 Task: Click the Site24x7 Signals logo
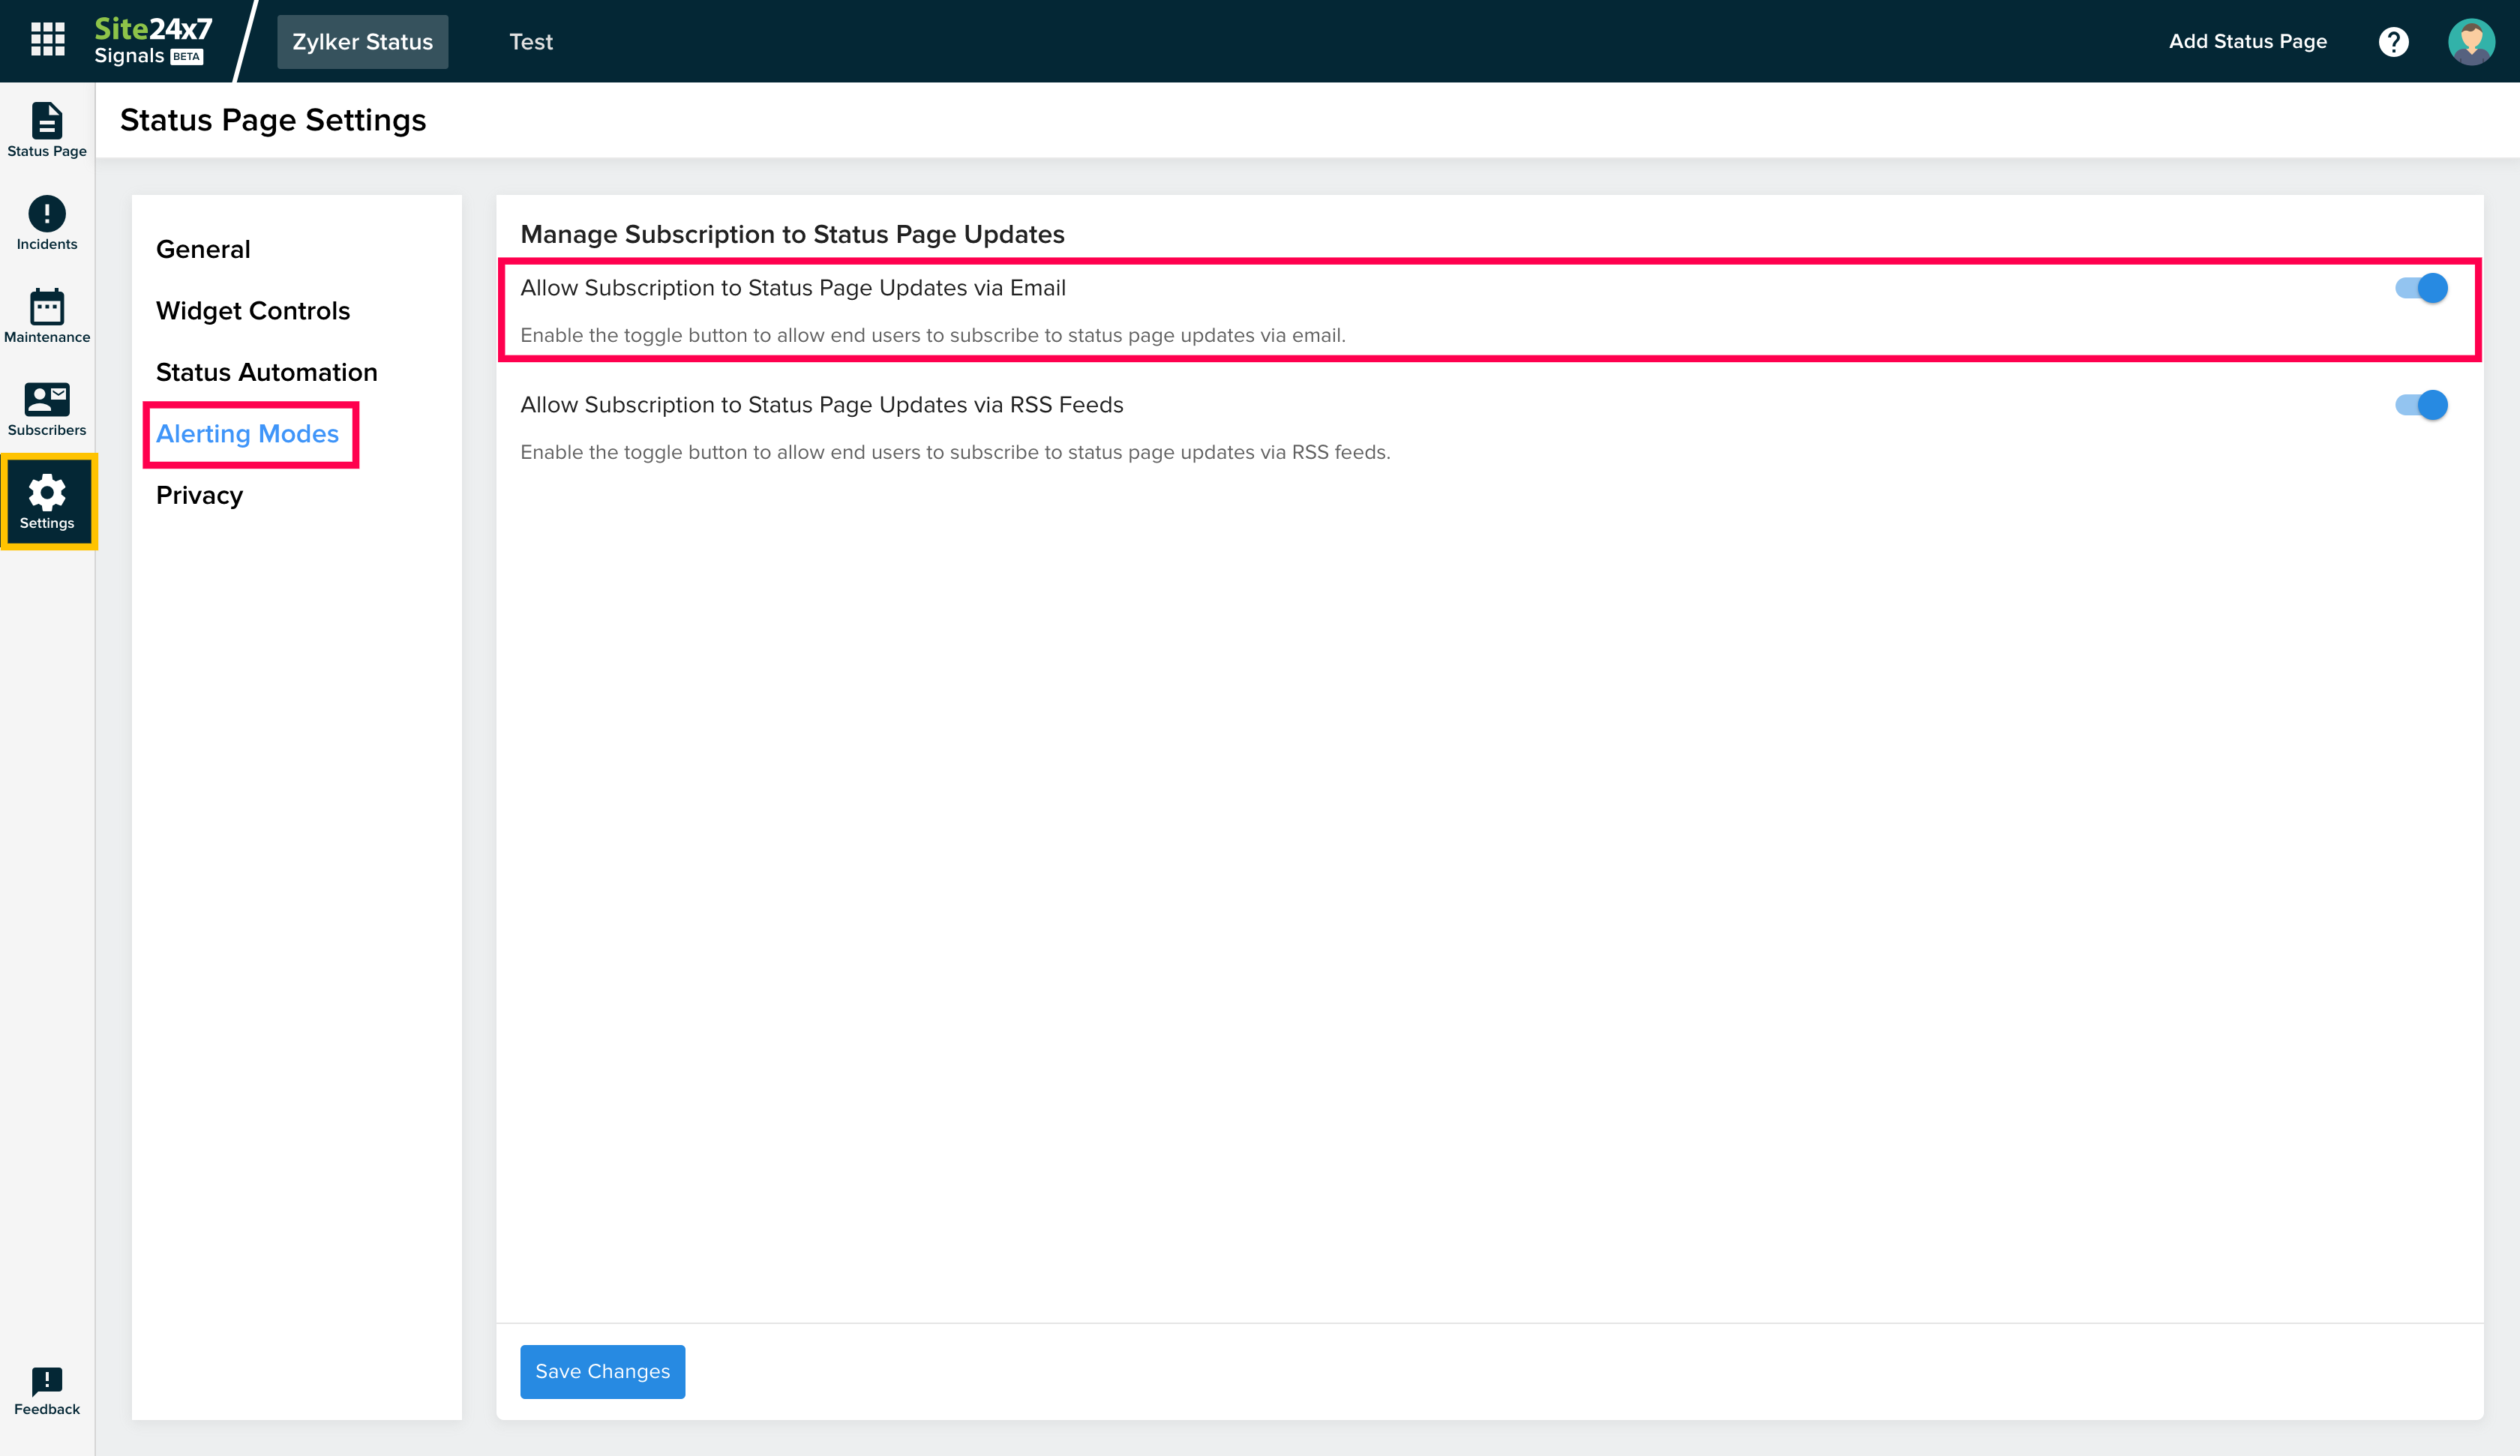(x=152, y=41)
